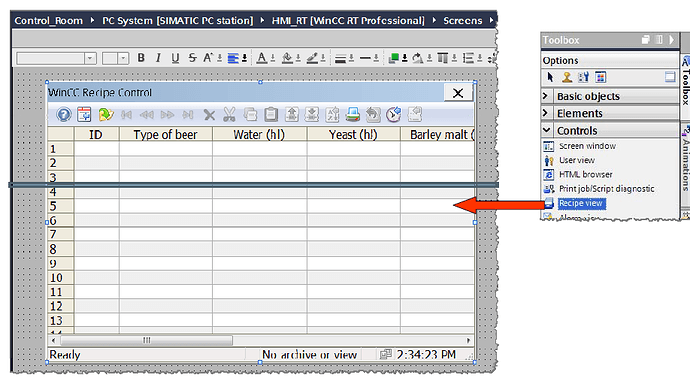Screen dimensions: 690x378
Task: Click the ID column header
Action: (x=96, y=135)
